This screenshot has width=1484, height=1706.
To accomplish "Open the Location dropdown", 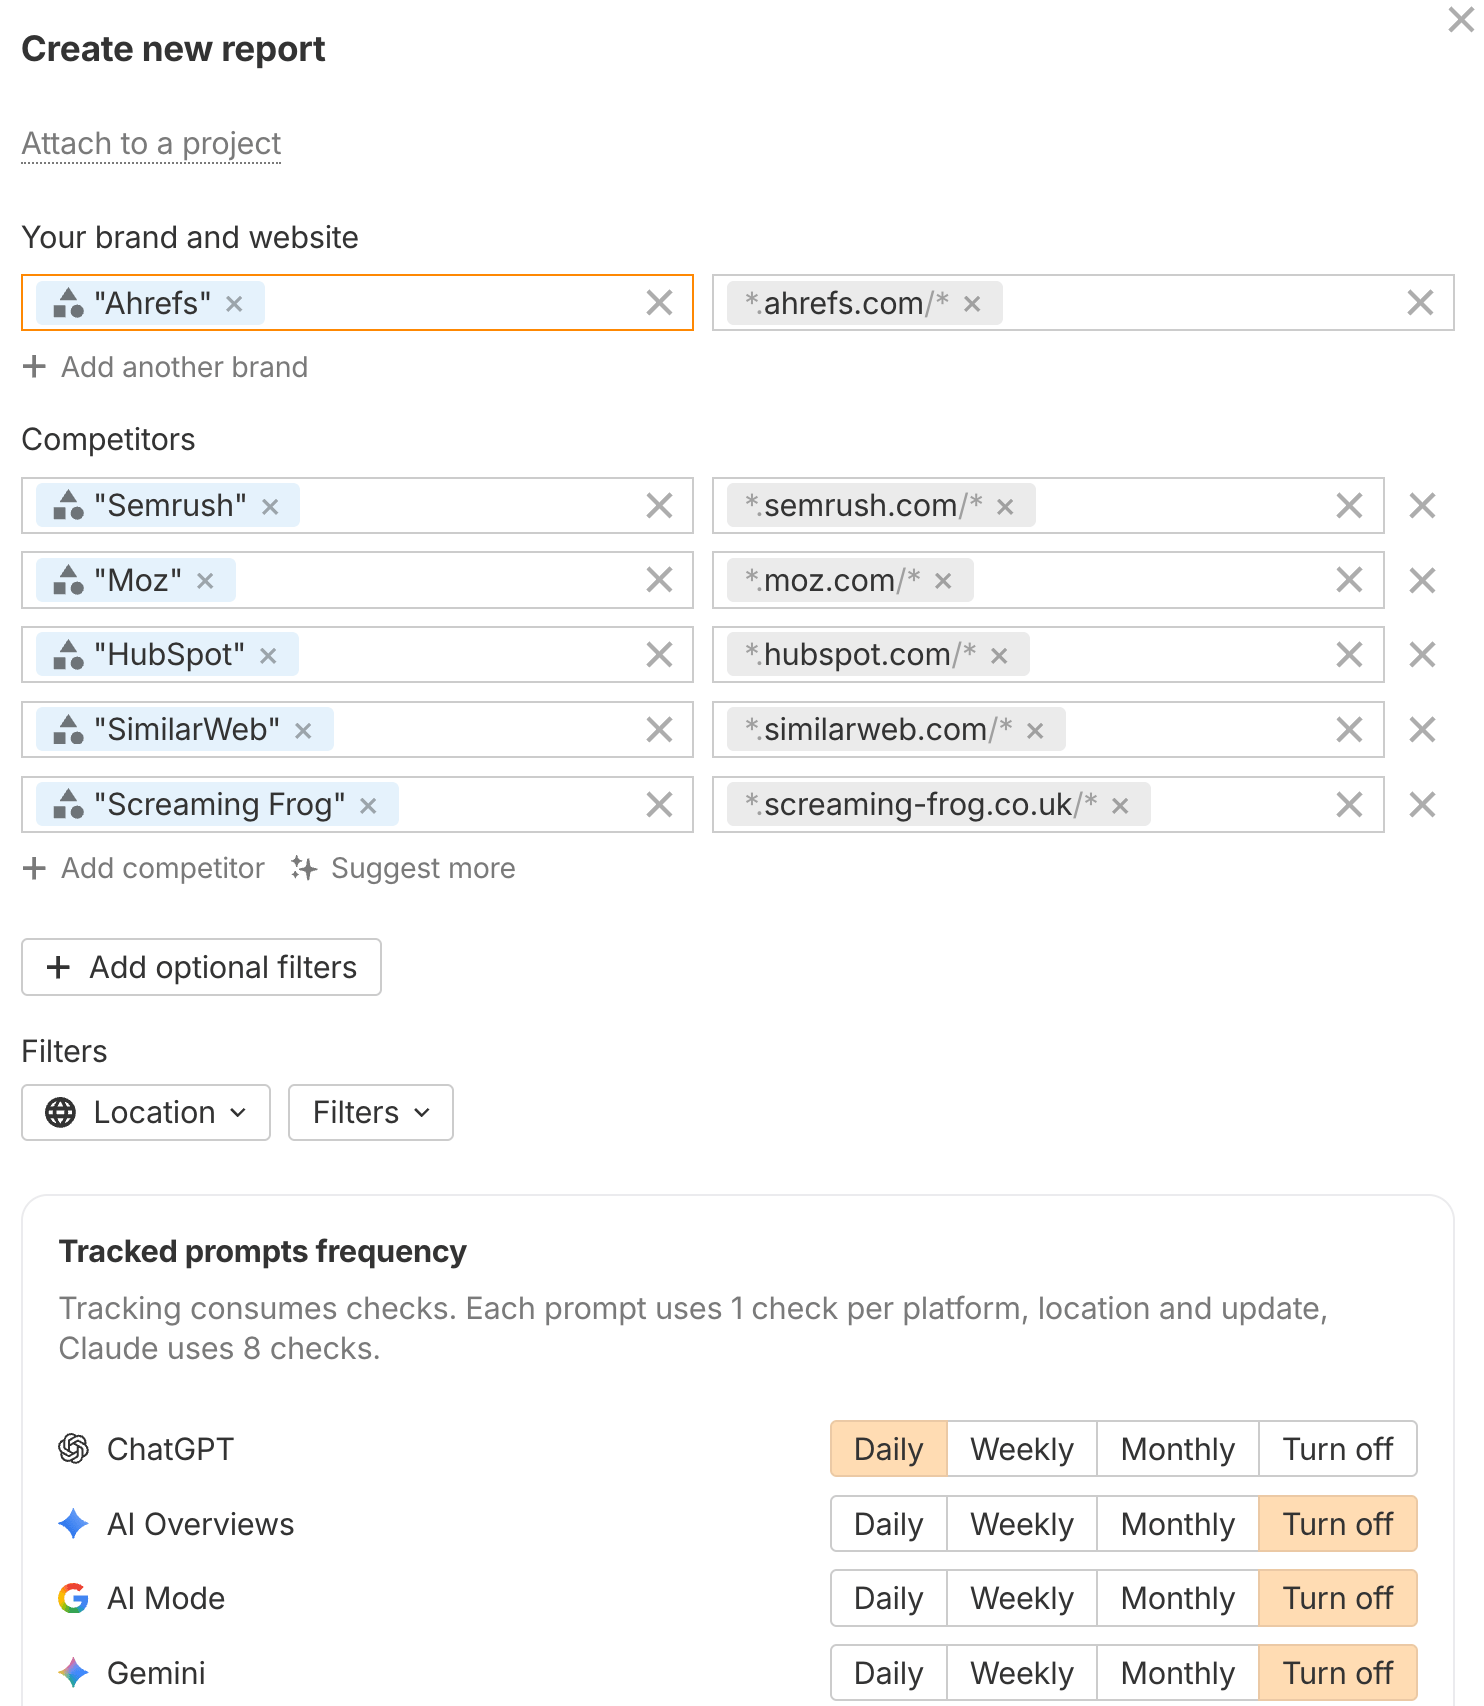I will (x=146, y=1113).
